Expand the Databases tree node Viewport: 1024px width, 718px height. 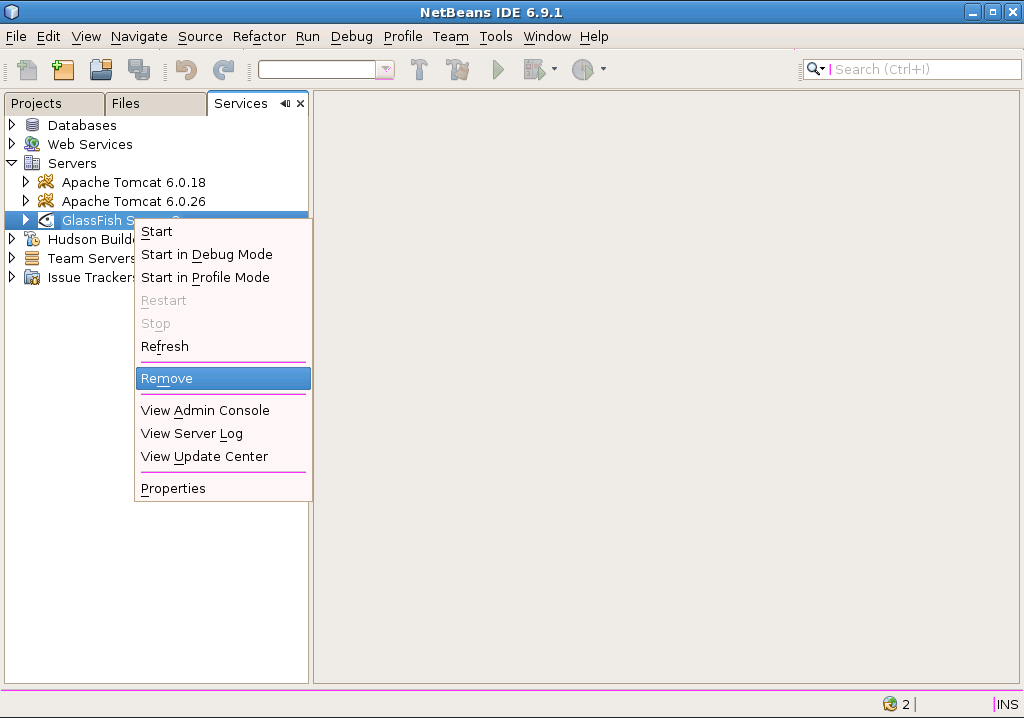point(12,125)
